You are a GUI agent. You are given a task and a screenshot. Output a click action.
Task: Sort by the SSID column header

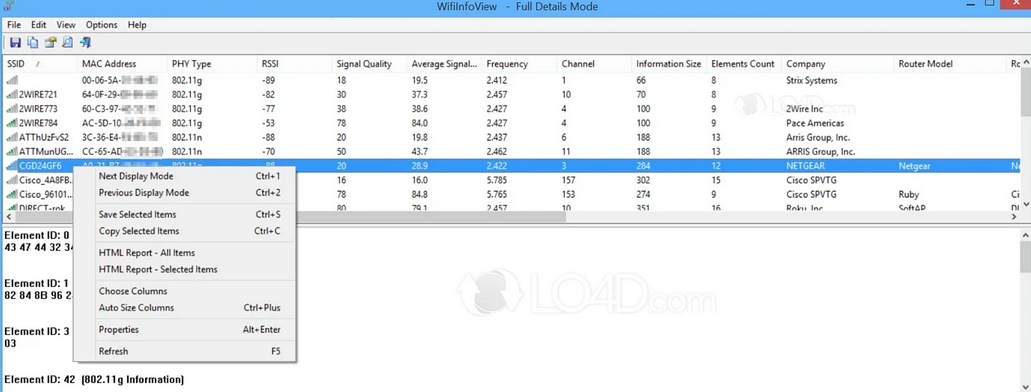[x=39, y=64]
